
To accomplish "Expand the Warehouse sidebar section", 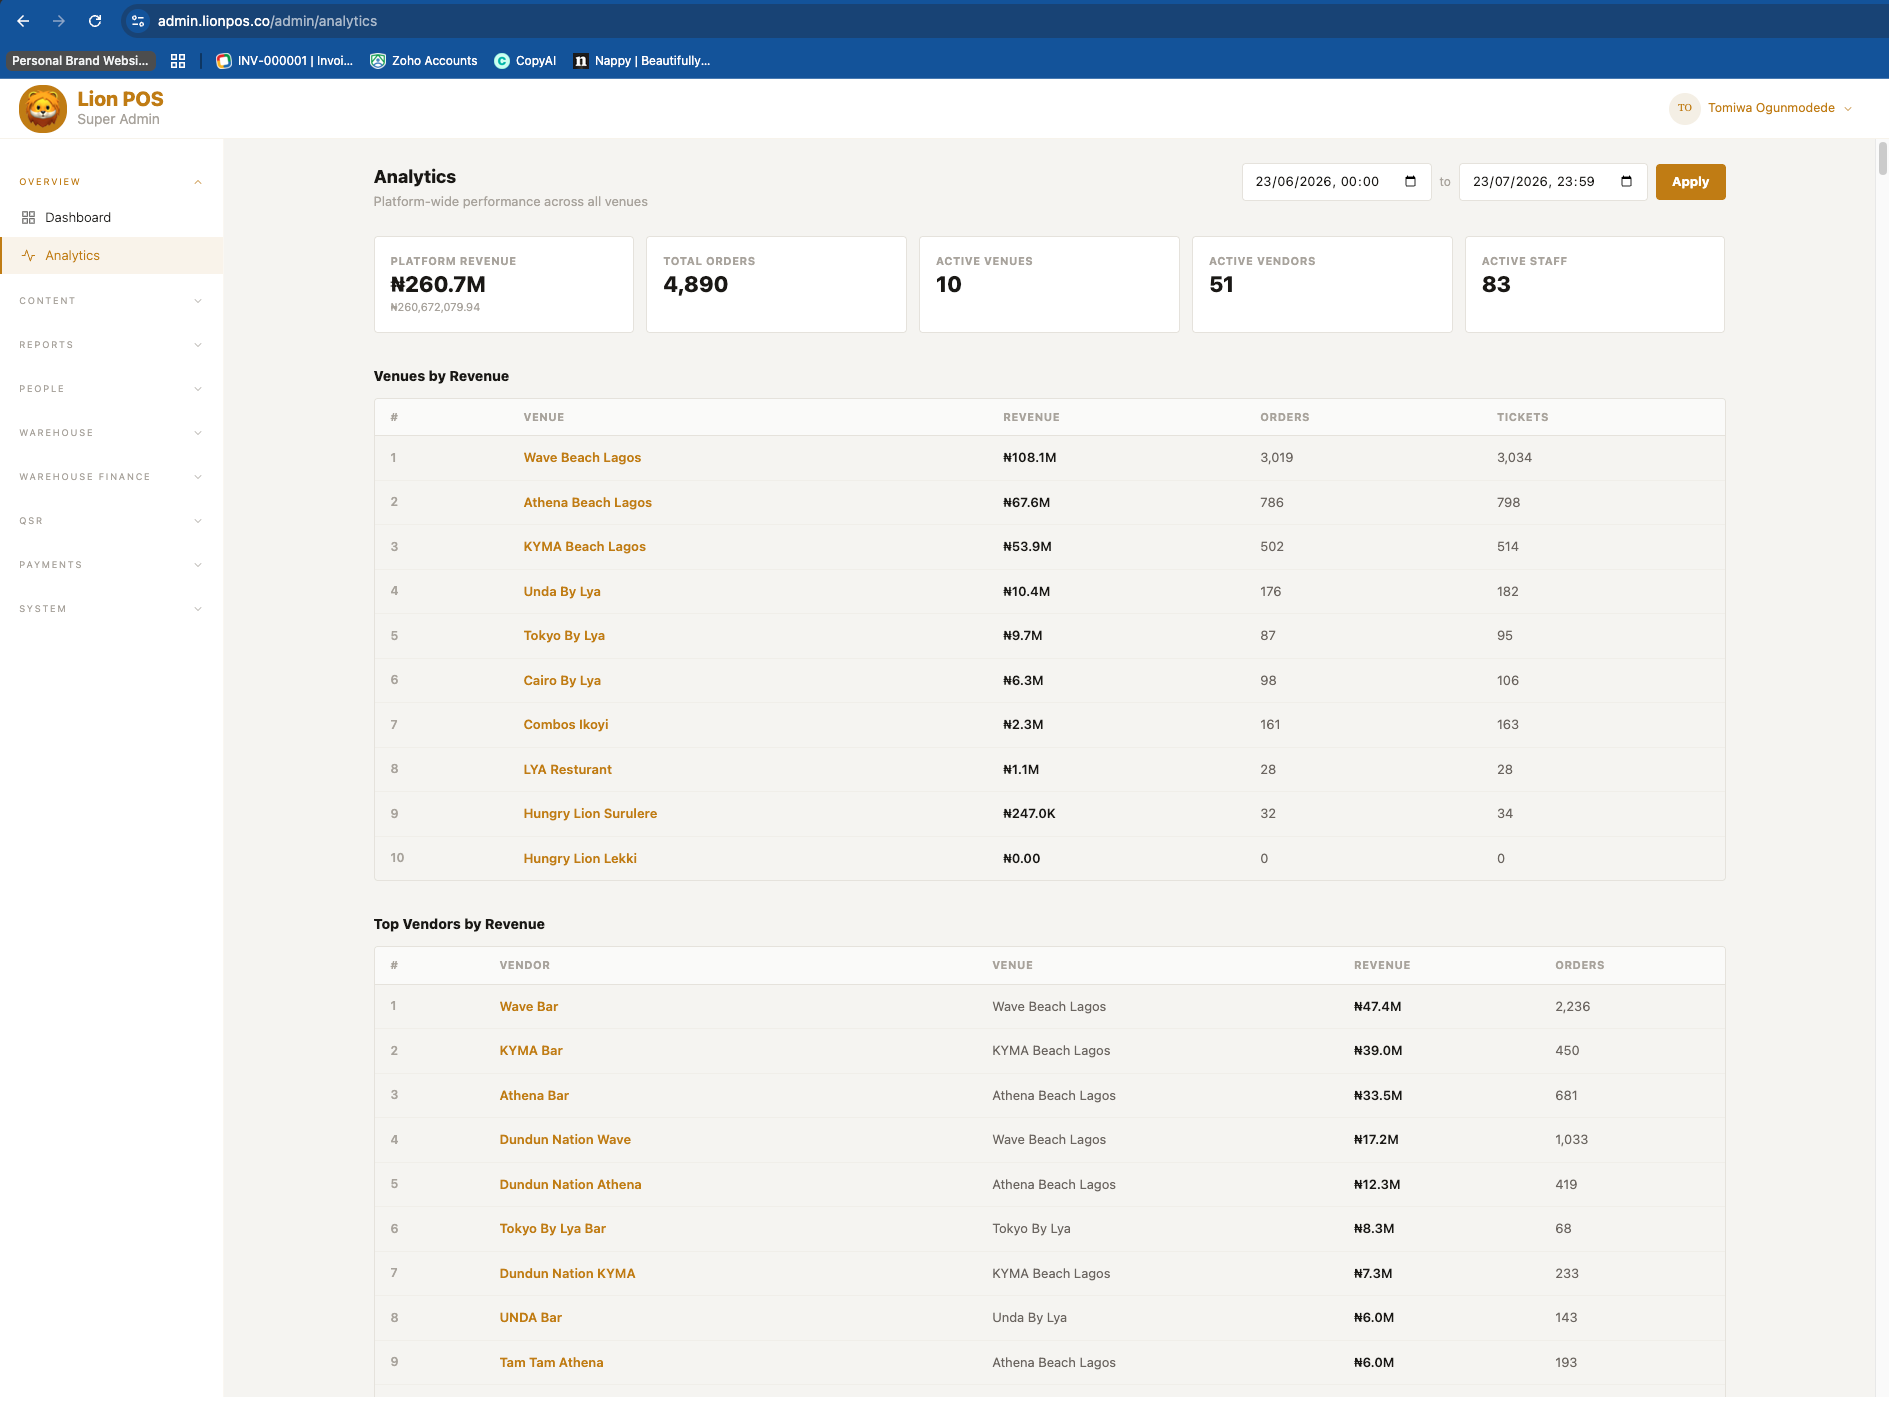I will click(111, 433).
